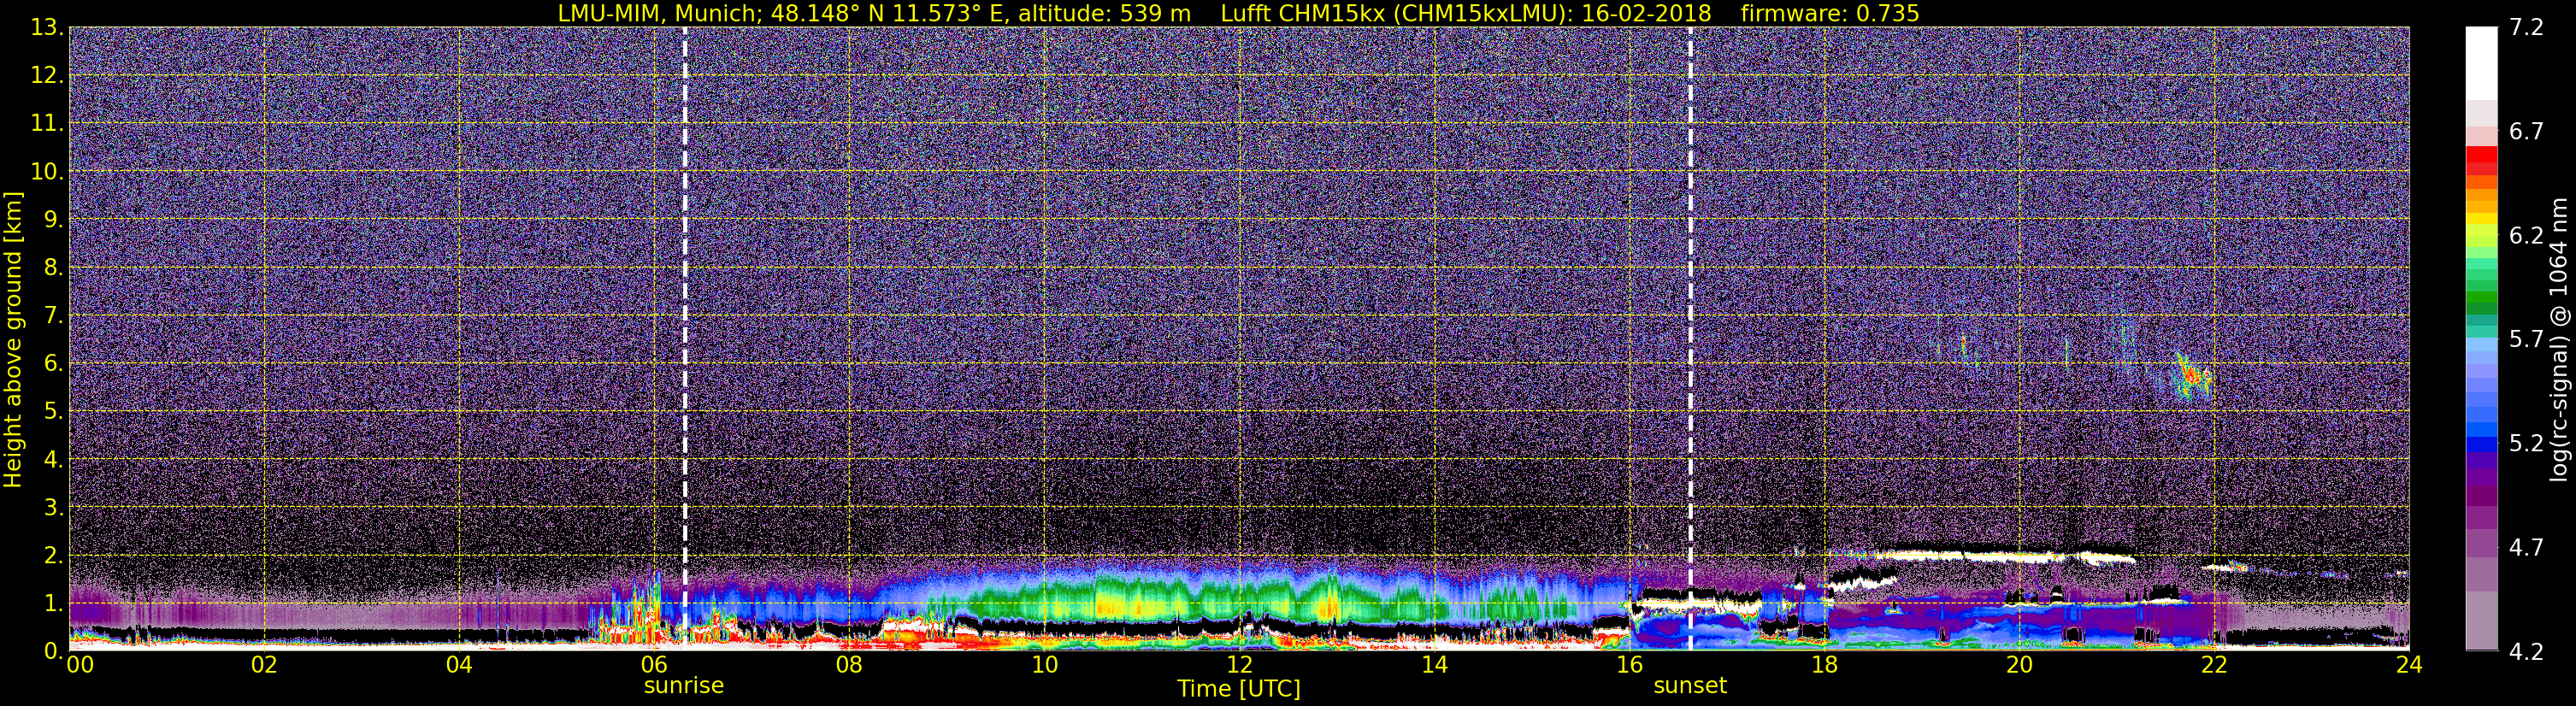Click the y-axis tick label '9.'
2576x706 pixels.
[x=52, y=220]
